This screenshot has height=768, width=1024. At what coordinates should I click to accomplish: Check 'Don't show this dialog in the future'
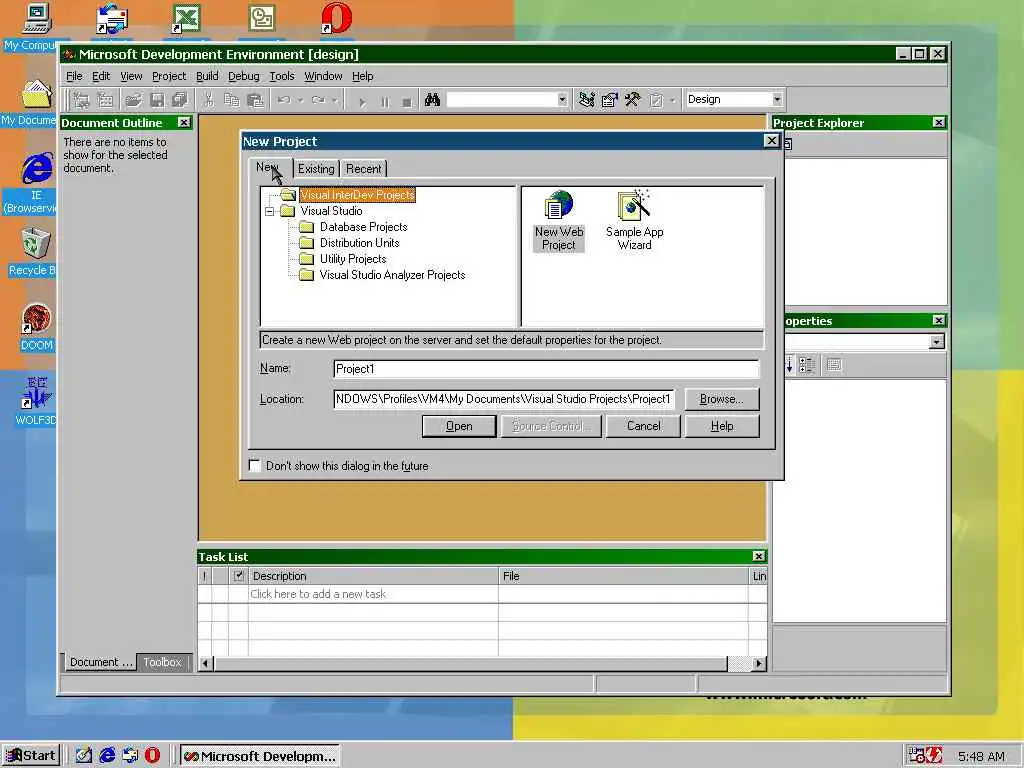255,466
